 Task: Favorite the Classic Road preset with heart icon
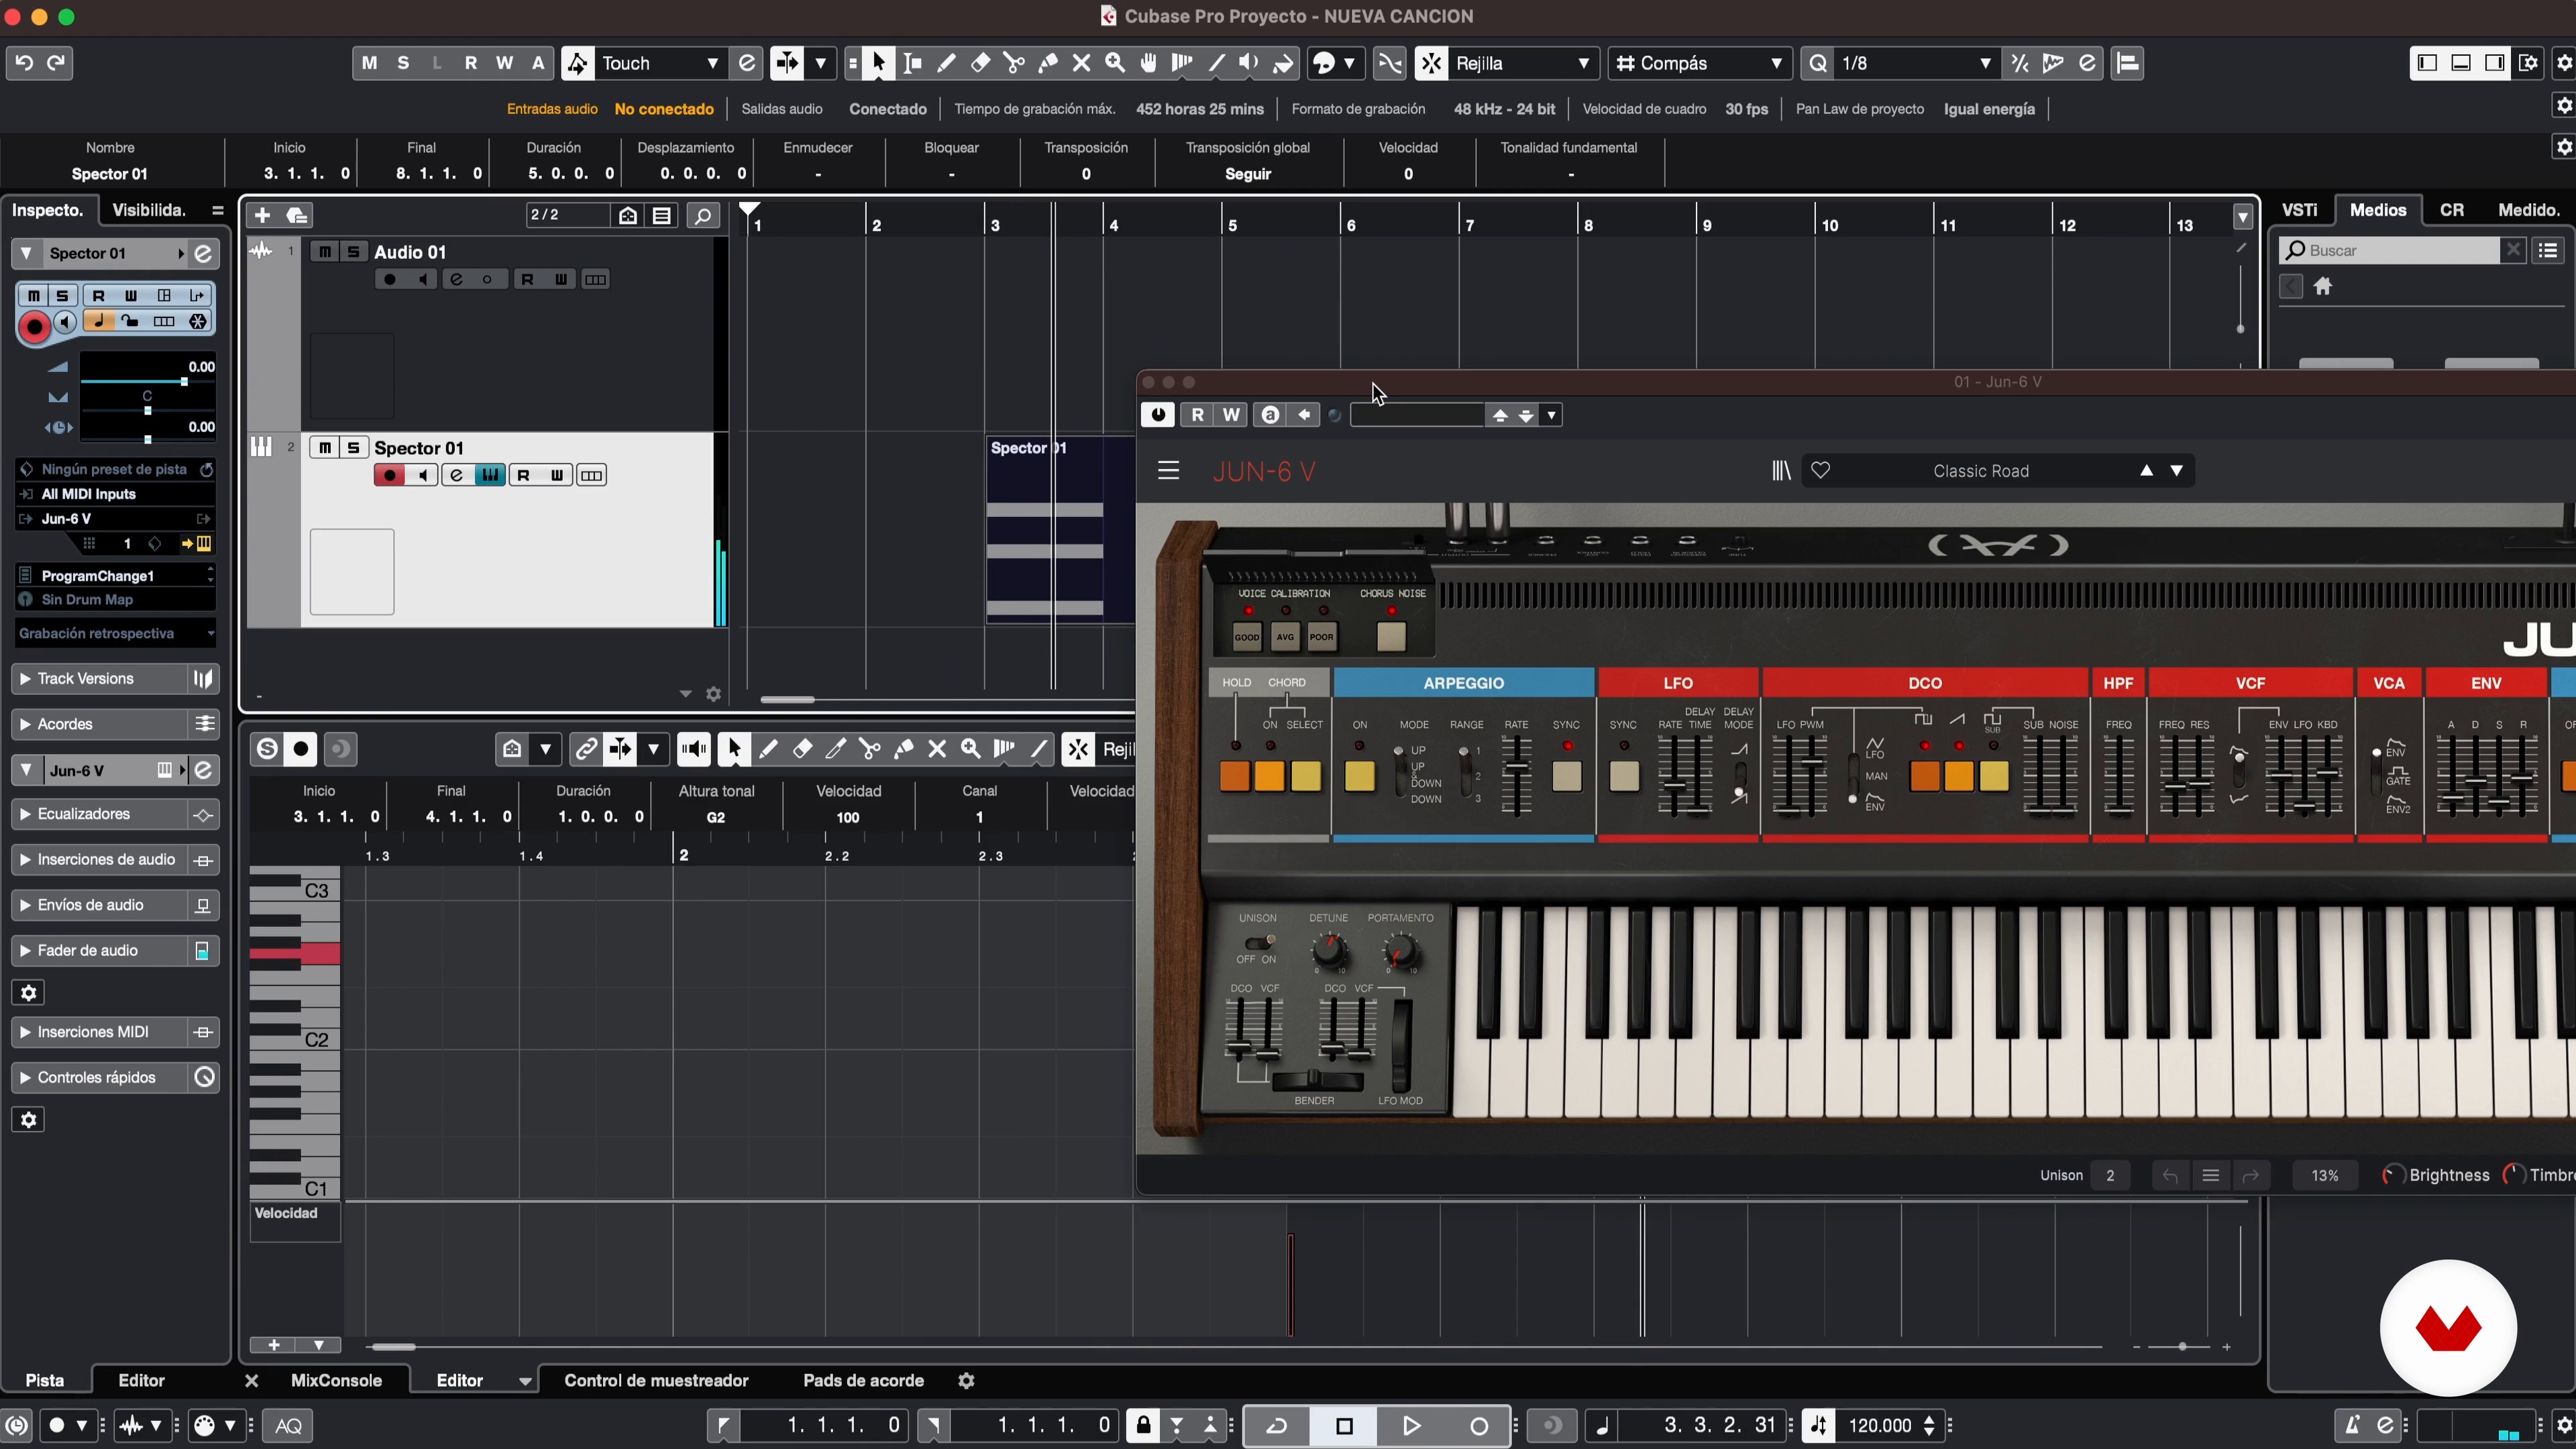click(x=1821, y=471)
